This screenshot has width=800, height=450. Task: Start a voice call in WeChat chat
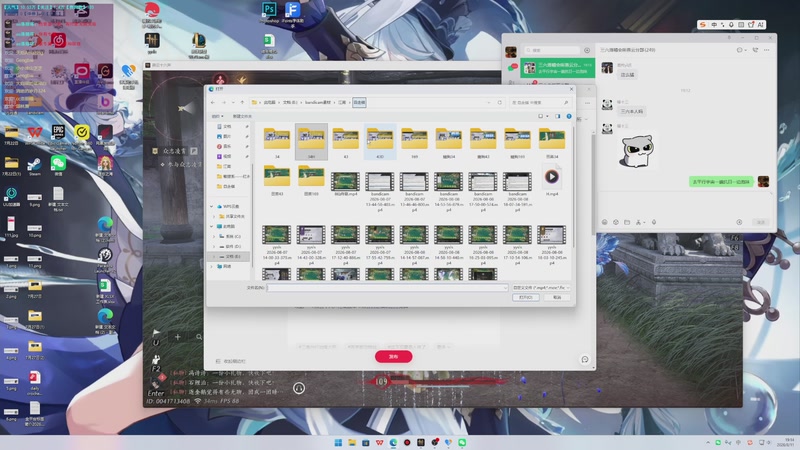(x=755, y=50)
